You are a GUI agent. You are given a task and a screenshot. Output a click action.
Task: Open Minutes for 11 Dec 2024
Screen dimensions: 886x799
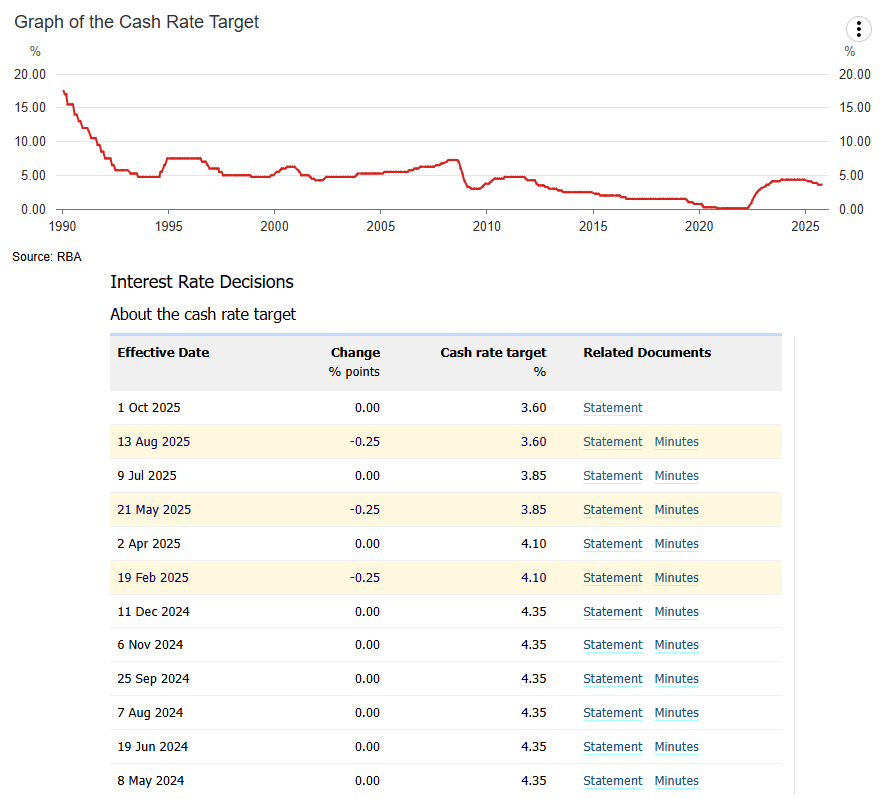pyautogui.click(x=676, y=612)
